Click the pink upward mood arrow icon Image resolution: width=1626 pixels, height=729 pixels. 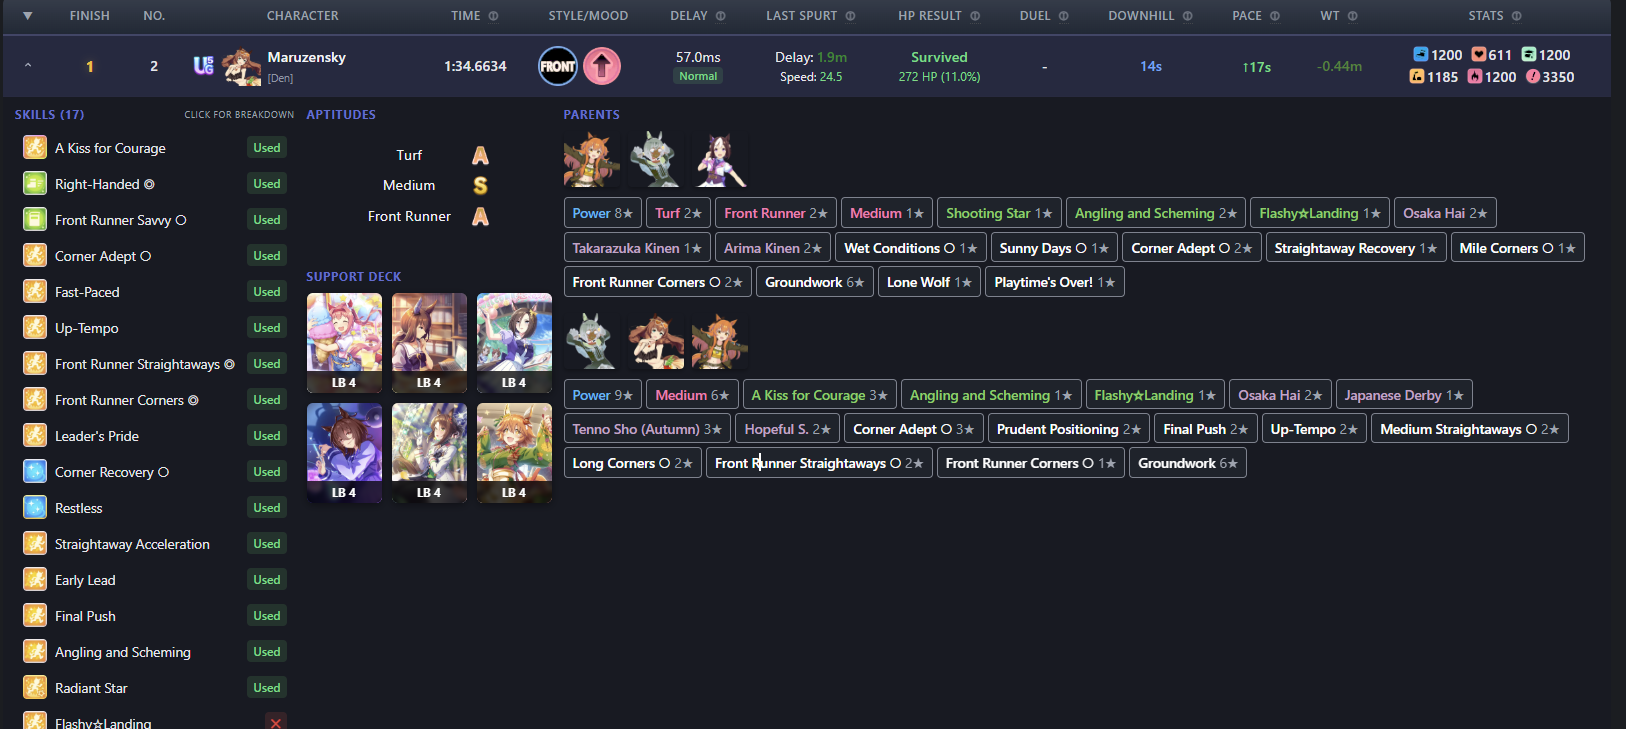(602, 66)
